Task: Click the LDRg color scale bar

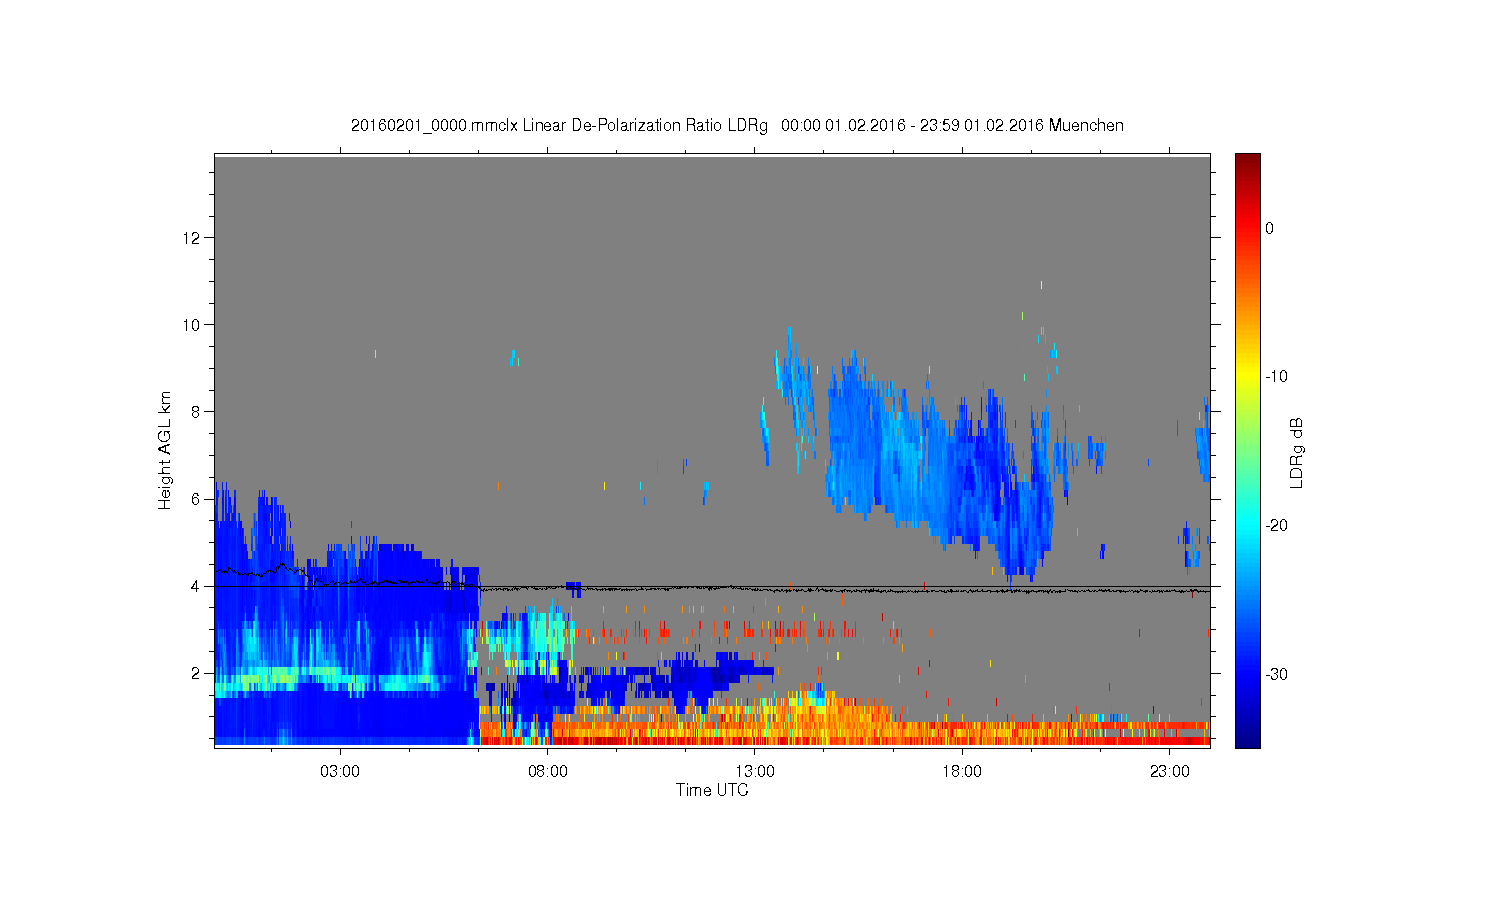Action: 1248,450
